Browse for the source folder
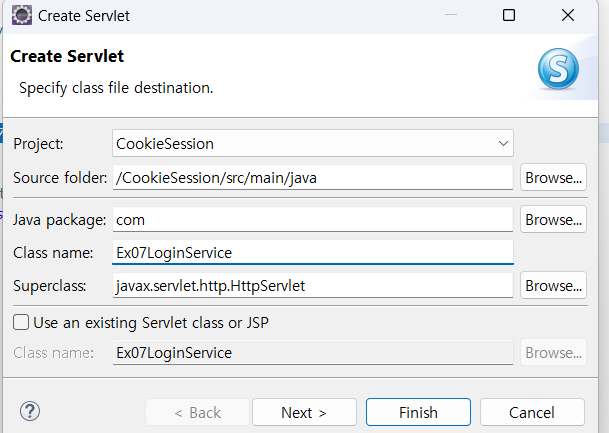Screen dimensions: 609x433 (x=553, y=178)
